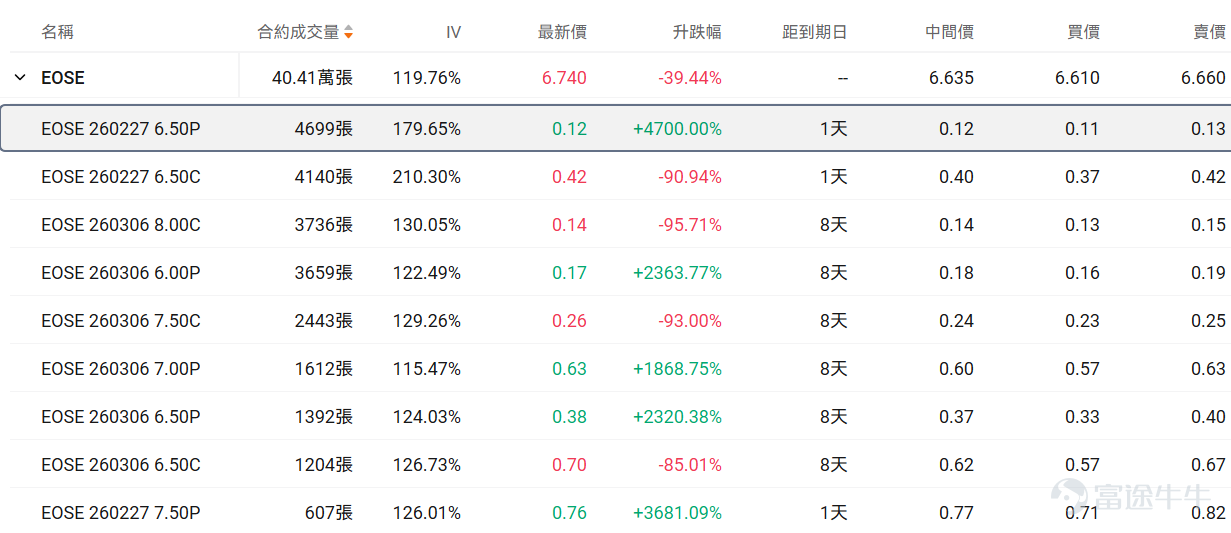Select option EOSE 260306 6.50C
This screenshot has height=533, width=1231.
(x=121, y=465)
